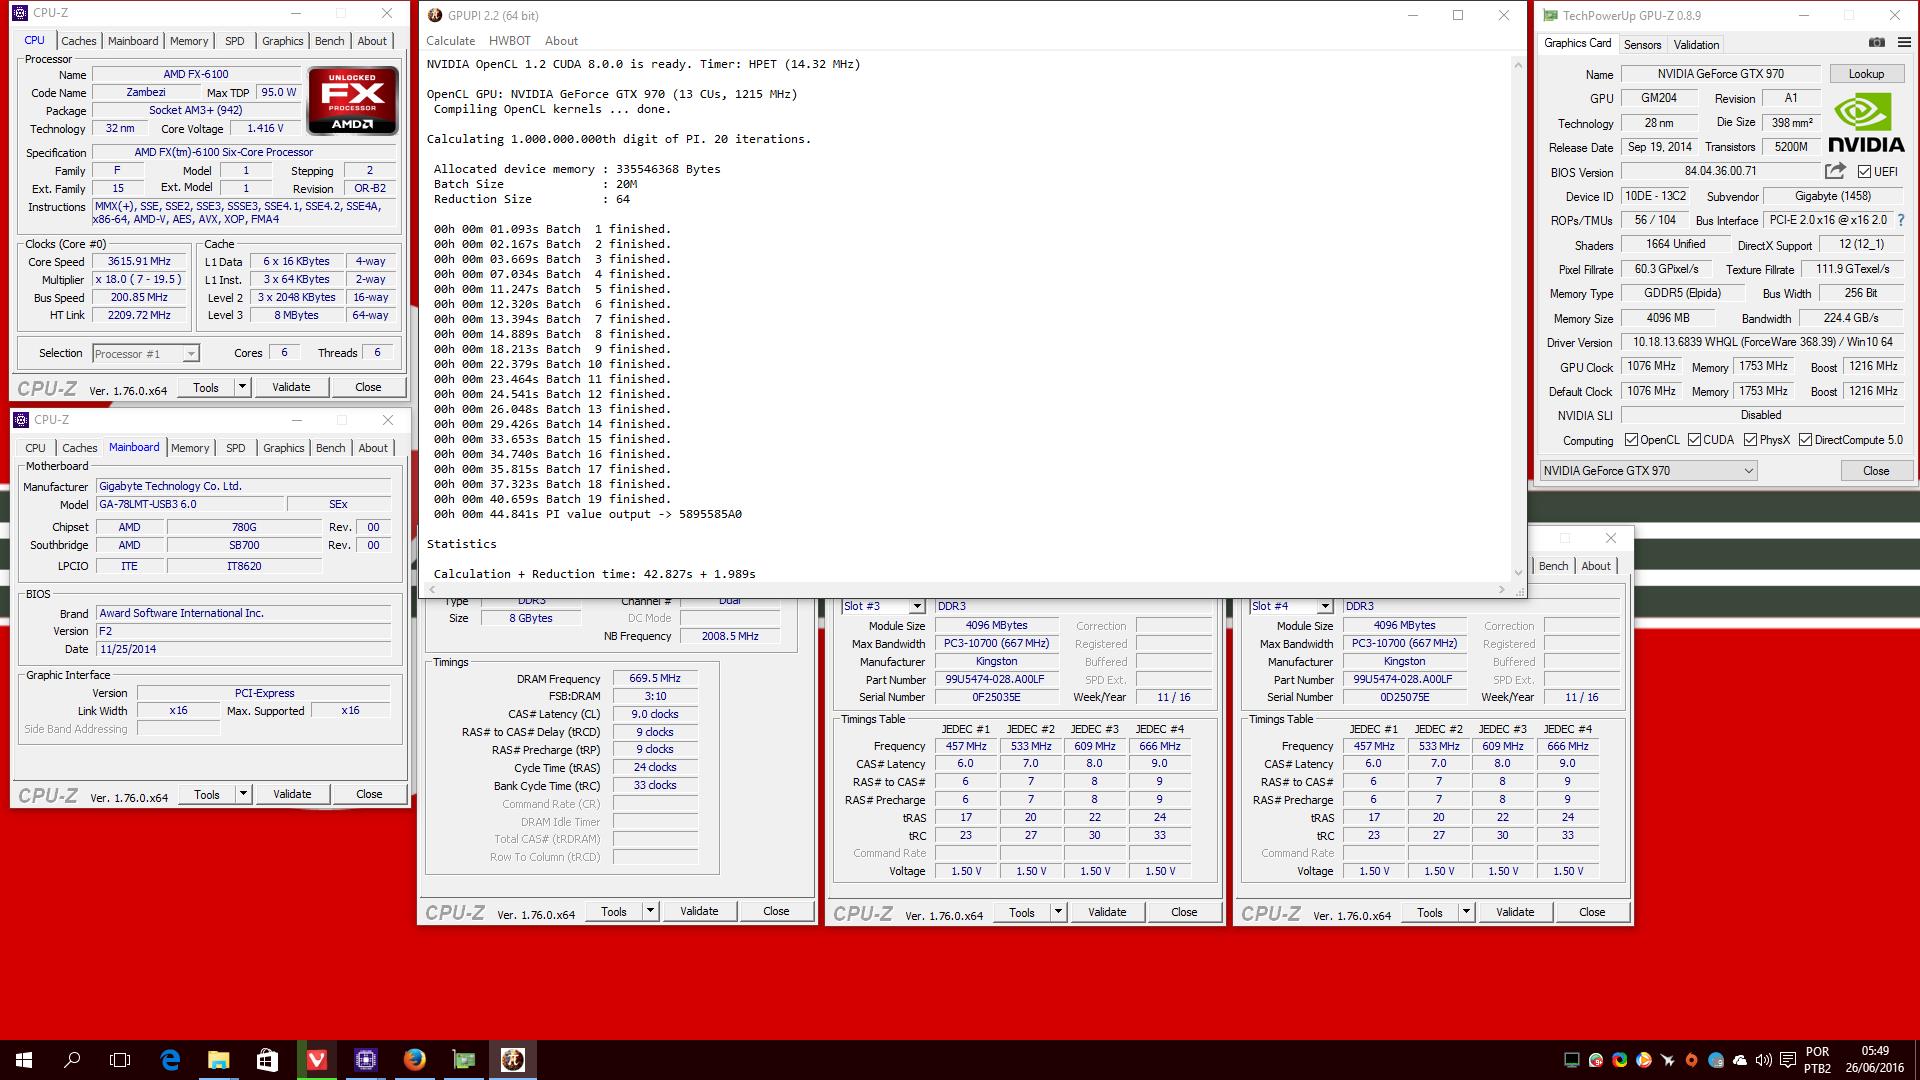Viewport: 1920px width, 1080px height.
Task: Toggle the OpenCL checkbox
Action: pyautogui.click(x=1631, y=440)
